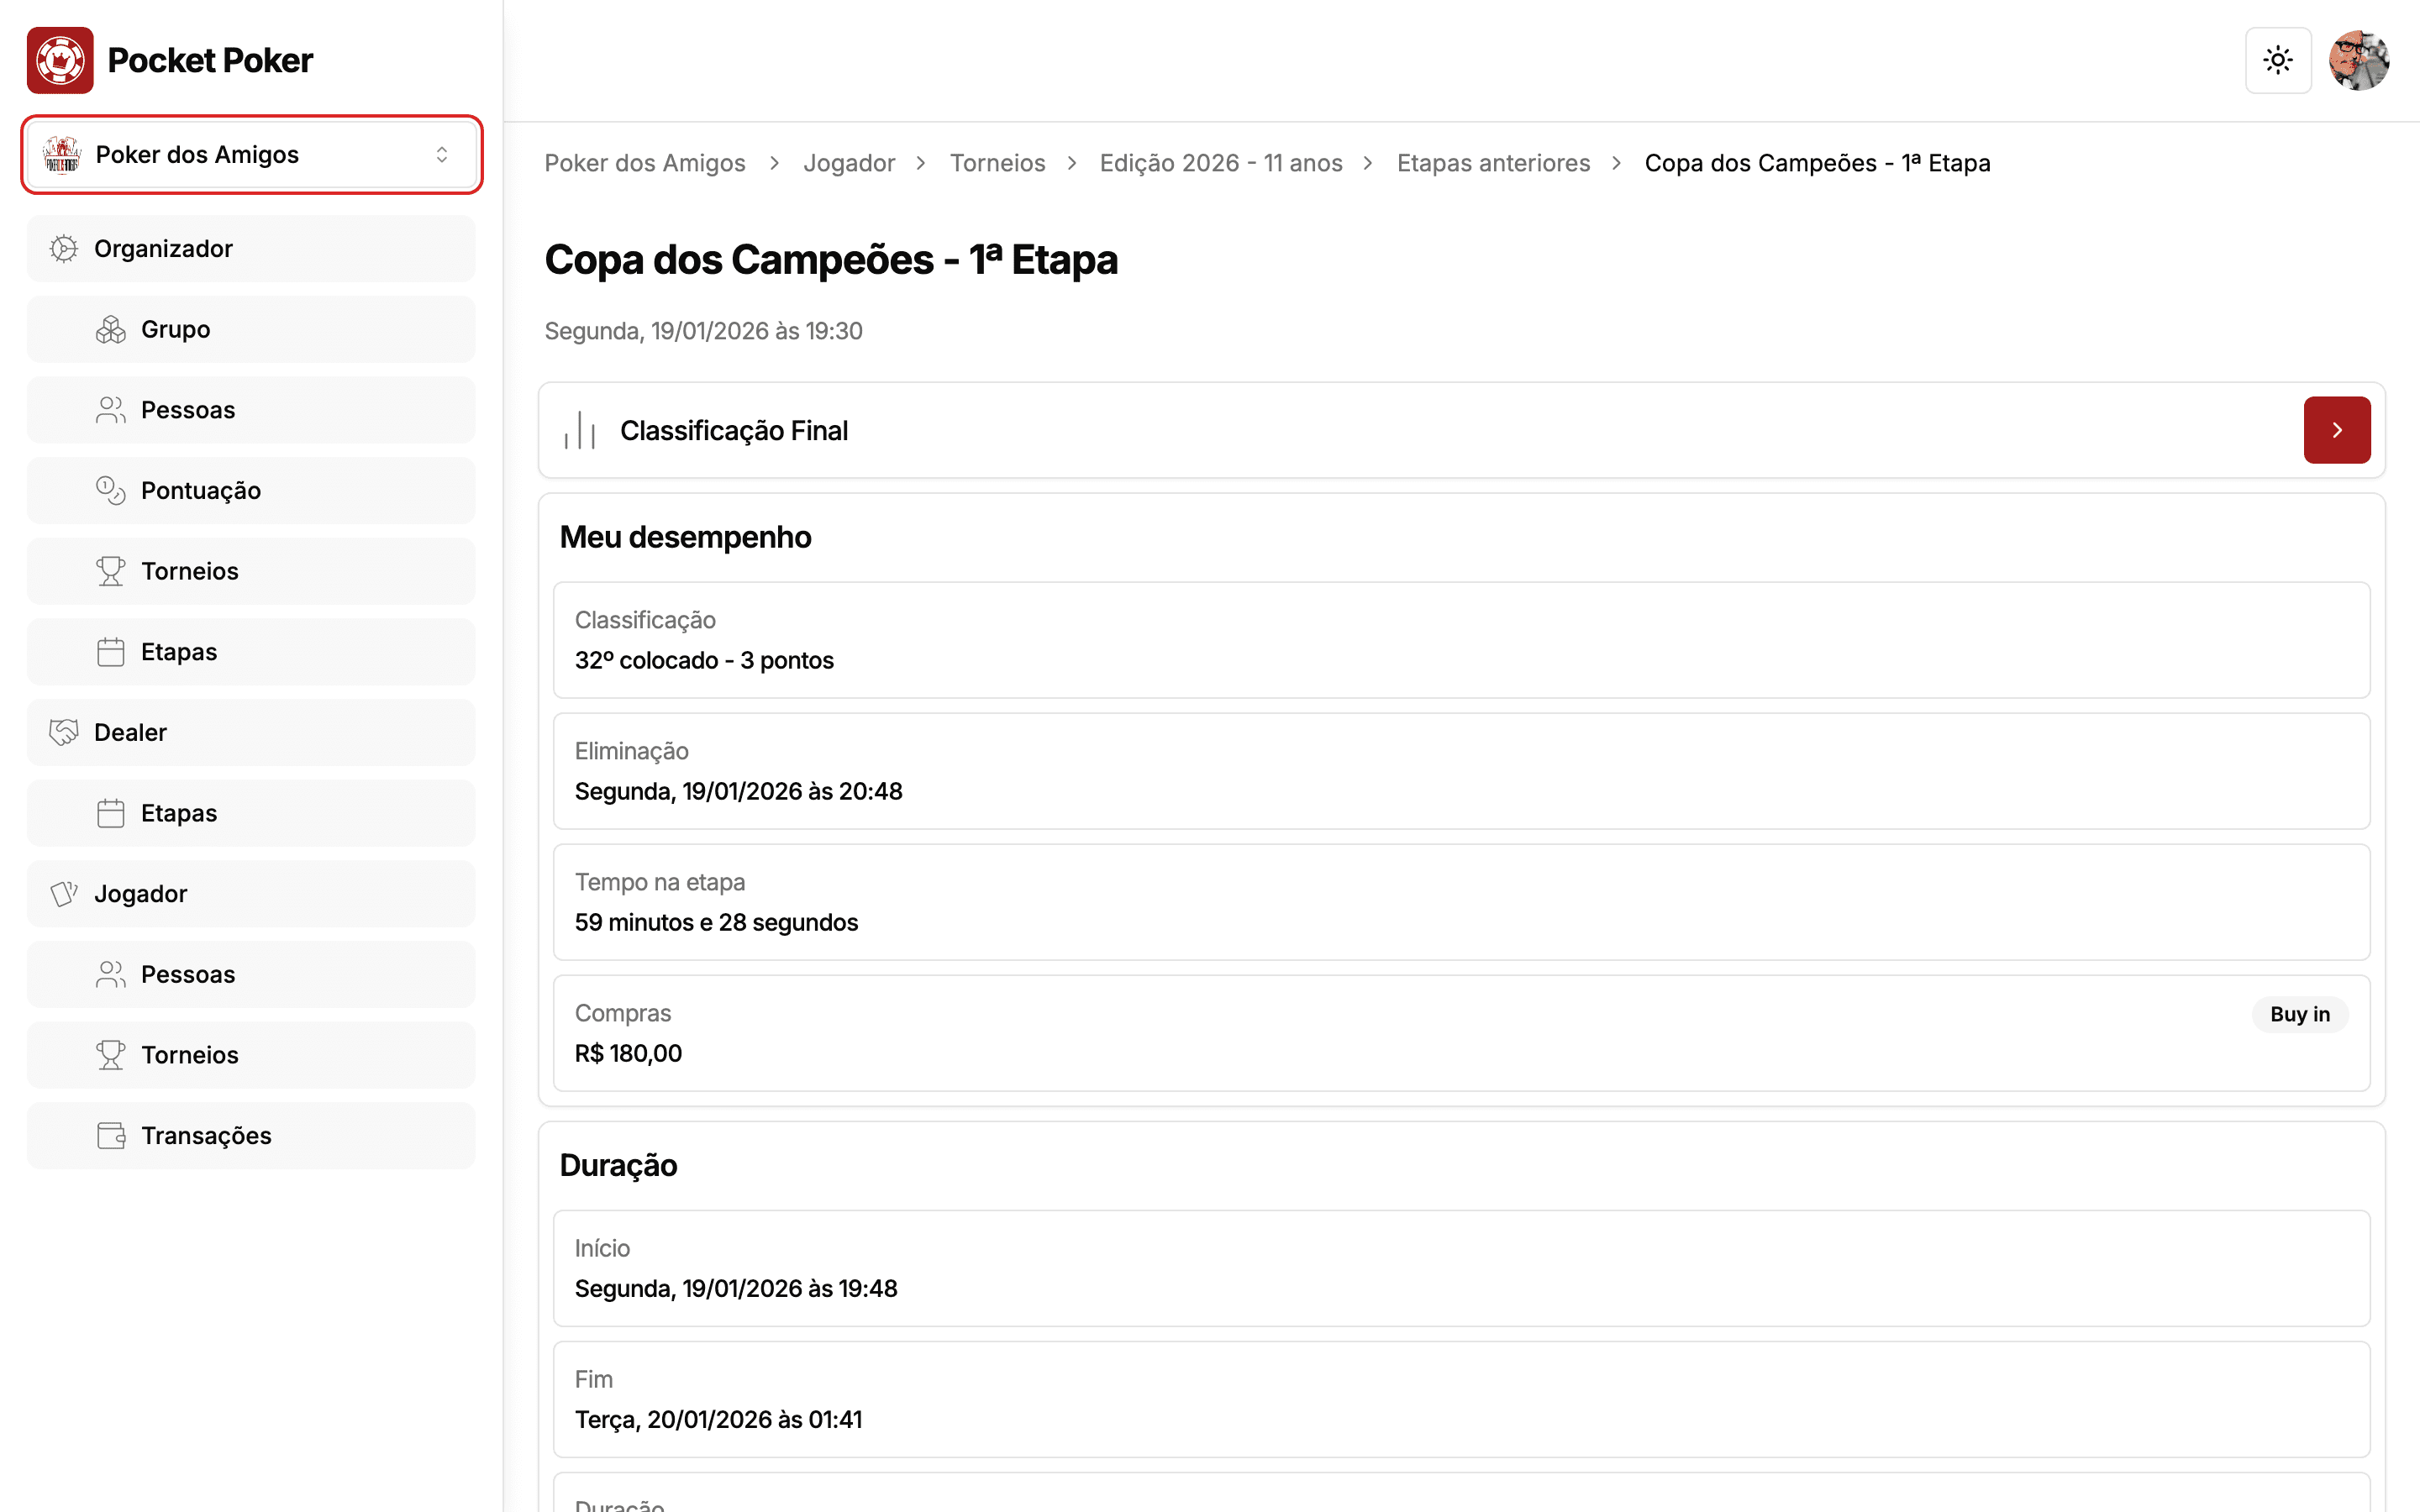Open Grupo in the sidebar
The image size is (2420, 1512).
click(x=251, y=330)
